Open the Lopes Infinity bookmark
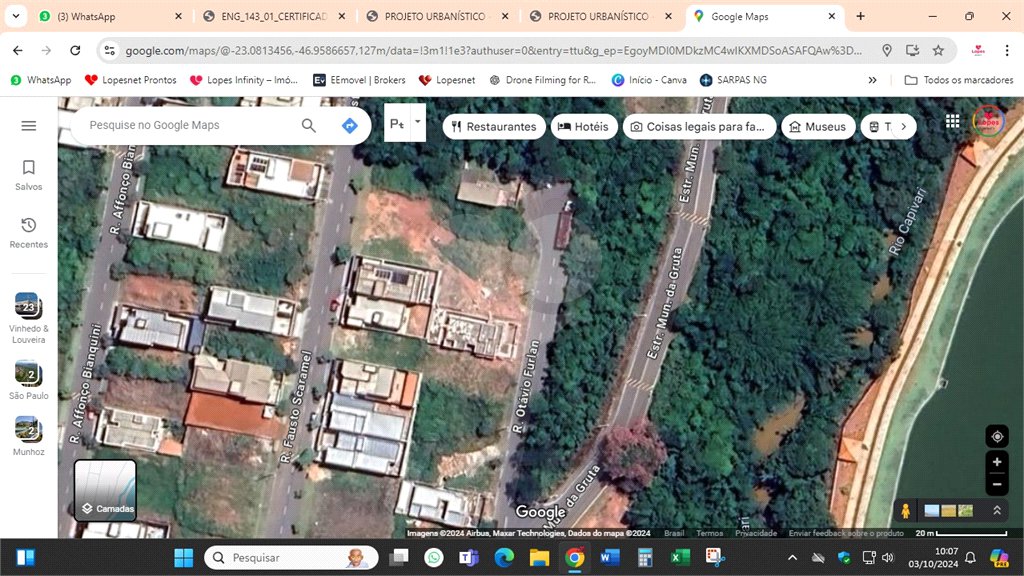The height and width of the screenshot is (576, 1024). tap(244, 80)
